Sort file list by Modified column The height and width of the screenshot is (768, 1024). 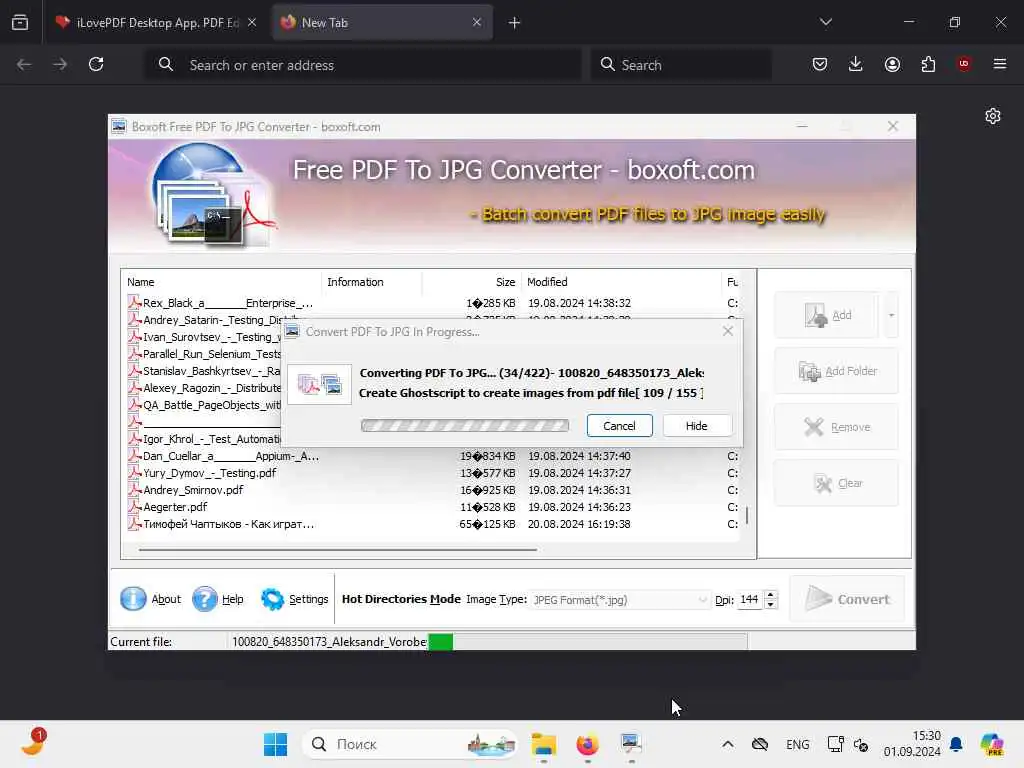click(620, 282)
